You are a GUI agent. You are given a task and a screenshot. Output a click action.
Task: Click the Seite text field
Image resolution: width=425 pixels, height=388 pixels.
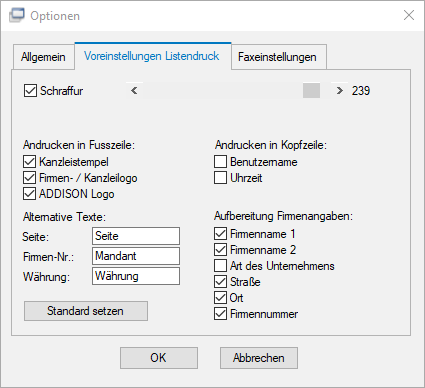click(x=136, y=236)
